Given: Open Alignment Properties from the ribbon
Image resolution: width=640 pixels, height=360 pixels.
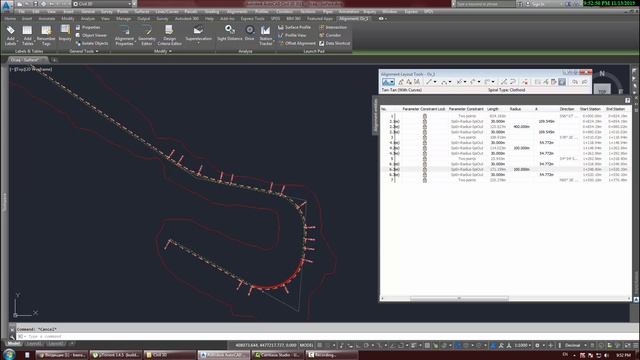Looking at the screenshot, I should point(124,35).
